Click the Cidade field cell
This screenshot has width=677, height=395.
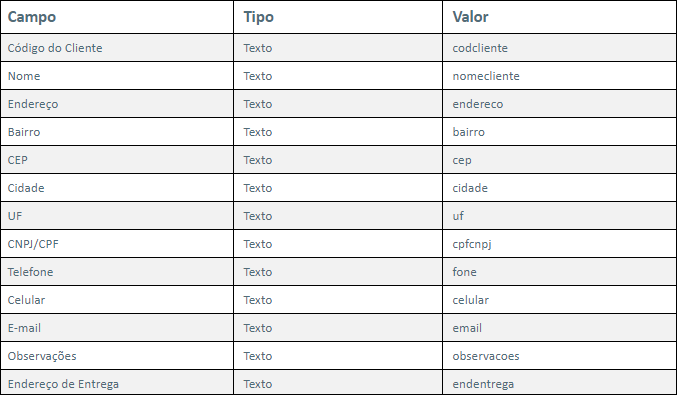click(x=117, y=188)
